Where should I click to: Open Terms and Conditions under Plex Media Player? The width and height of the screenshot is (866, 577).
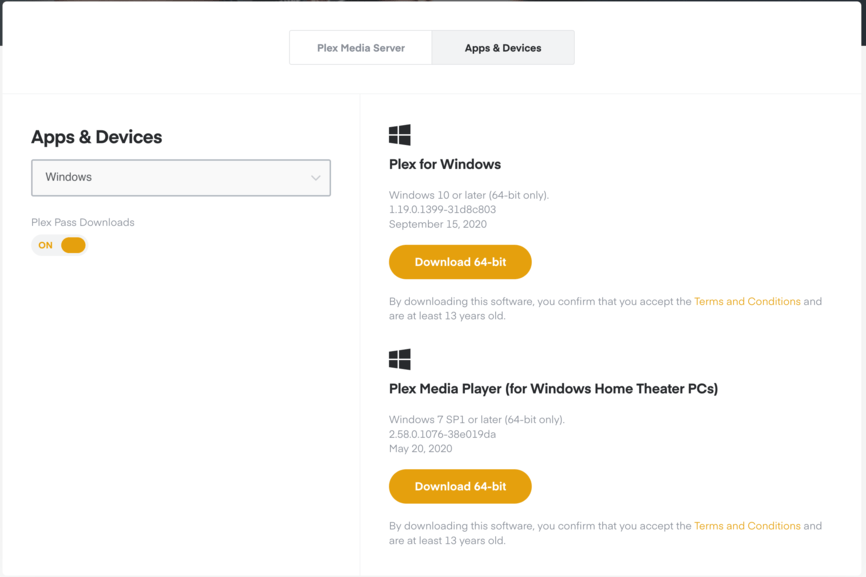747,526
